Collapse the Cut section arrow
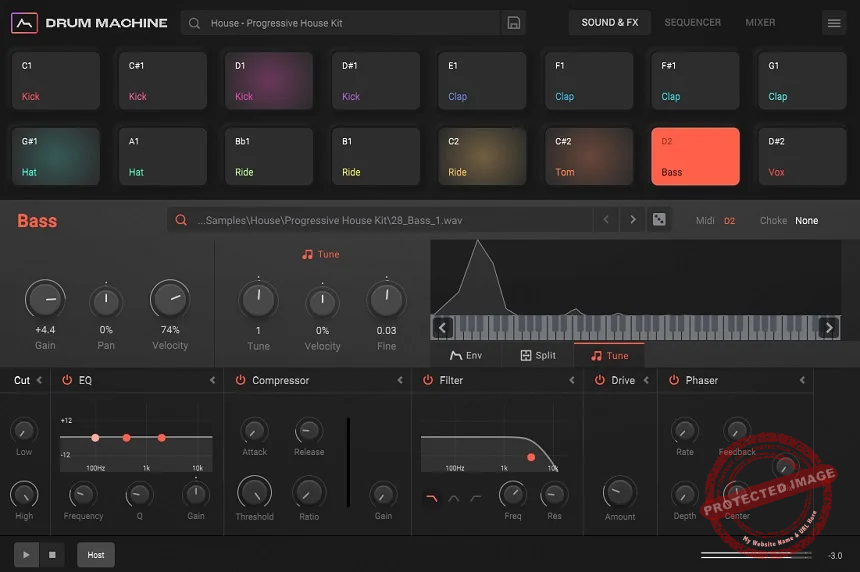860x572 pixels. (x=39, y=380)
